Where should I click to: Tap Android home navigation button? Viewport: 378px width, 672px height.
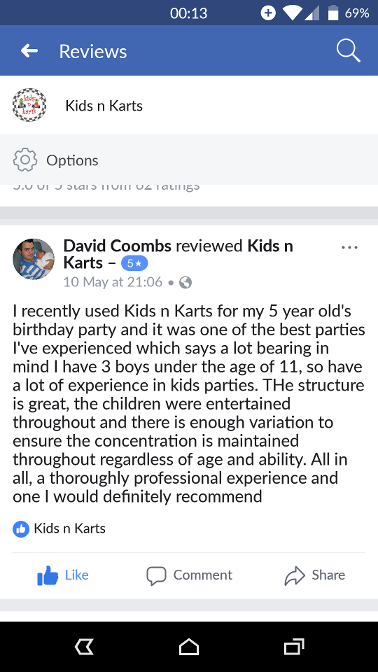(189, 647)
